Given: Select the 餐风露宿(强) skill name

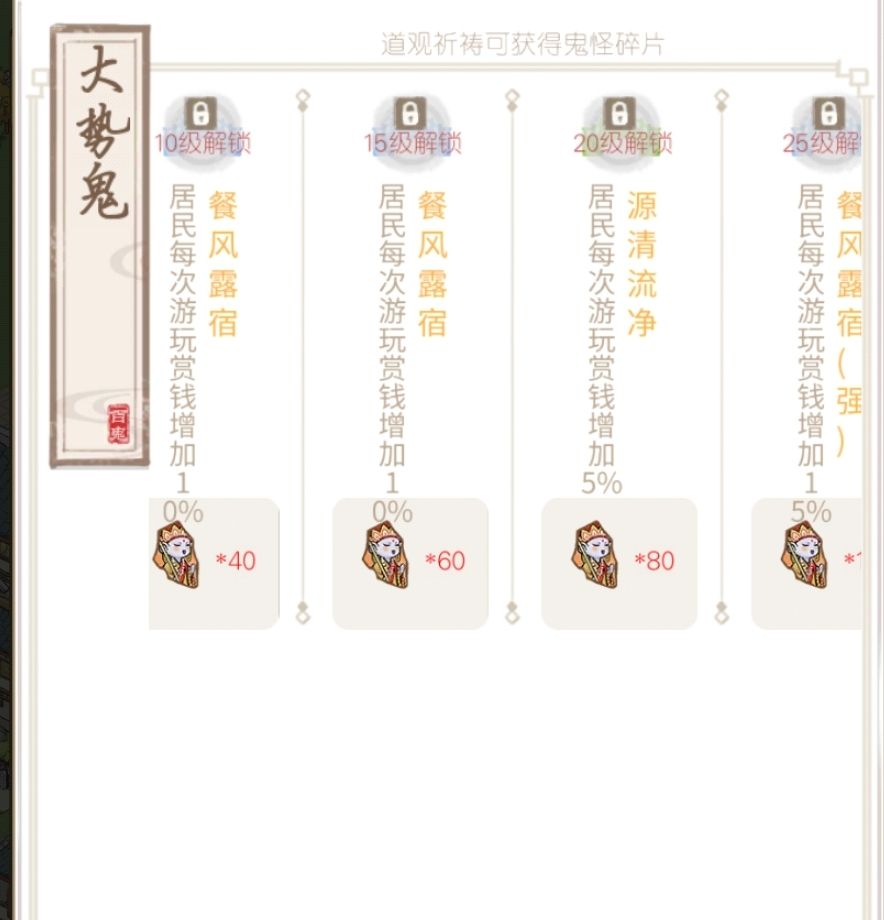Looking at the screenshot, I should (x=849, y=324).
